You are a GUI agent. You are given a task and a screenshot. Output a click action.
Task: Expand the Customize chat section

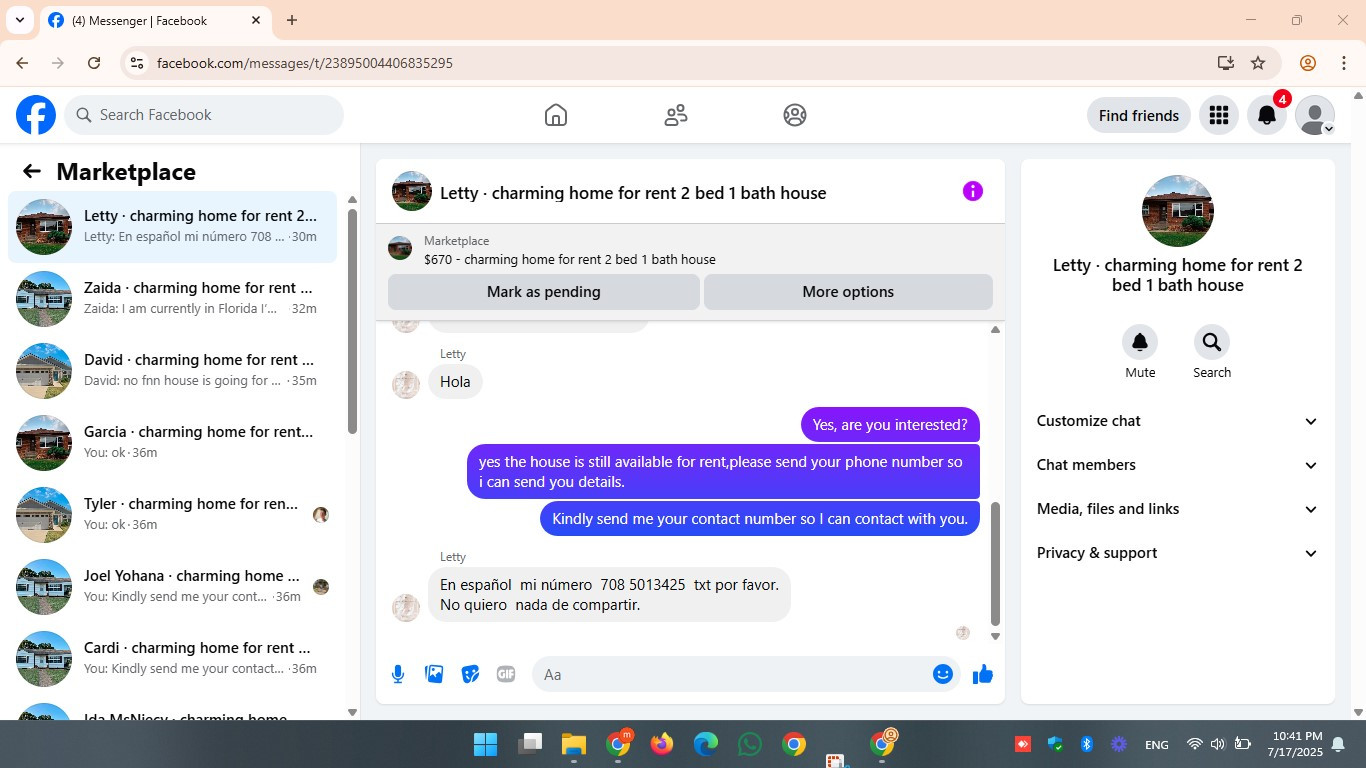(1178, 421)
